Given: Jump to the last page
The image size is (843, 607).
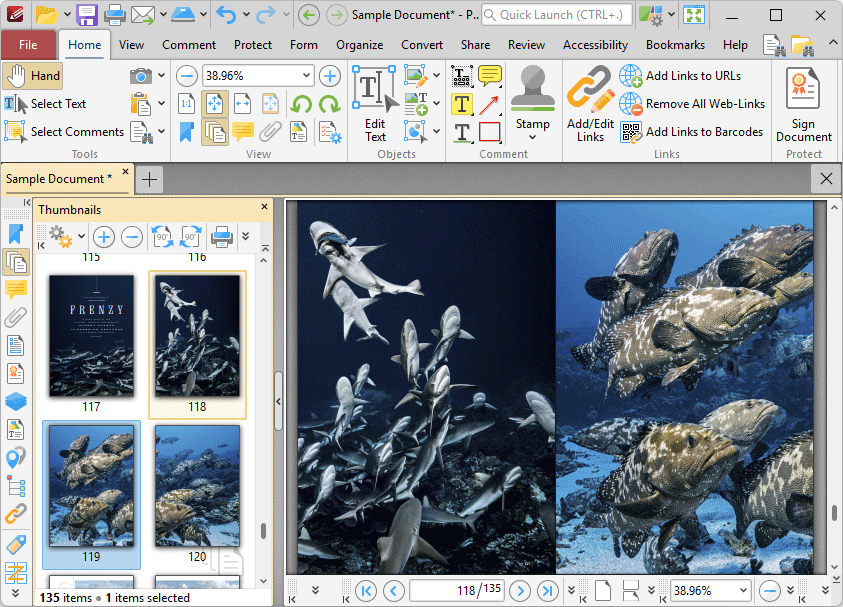Looking at the screenshot, I should click(547, 590).
